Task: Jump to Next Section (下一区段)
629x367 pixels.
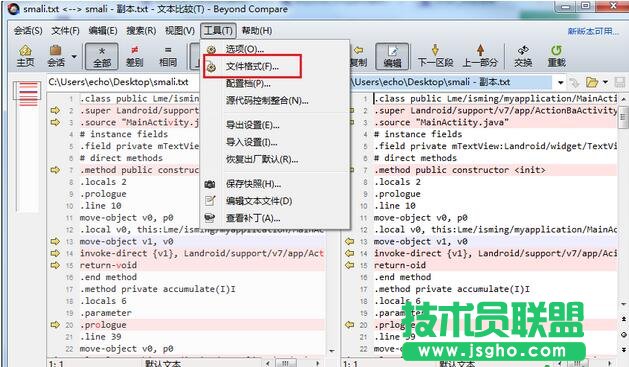Action: 435,56
